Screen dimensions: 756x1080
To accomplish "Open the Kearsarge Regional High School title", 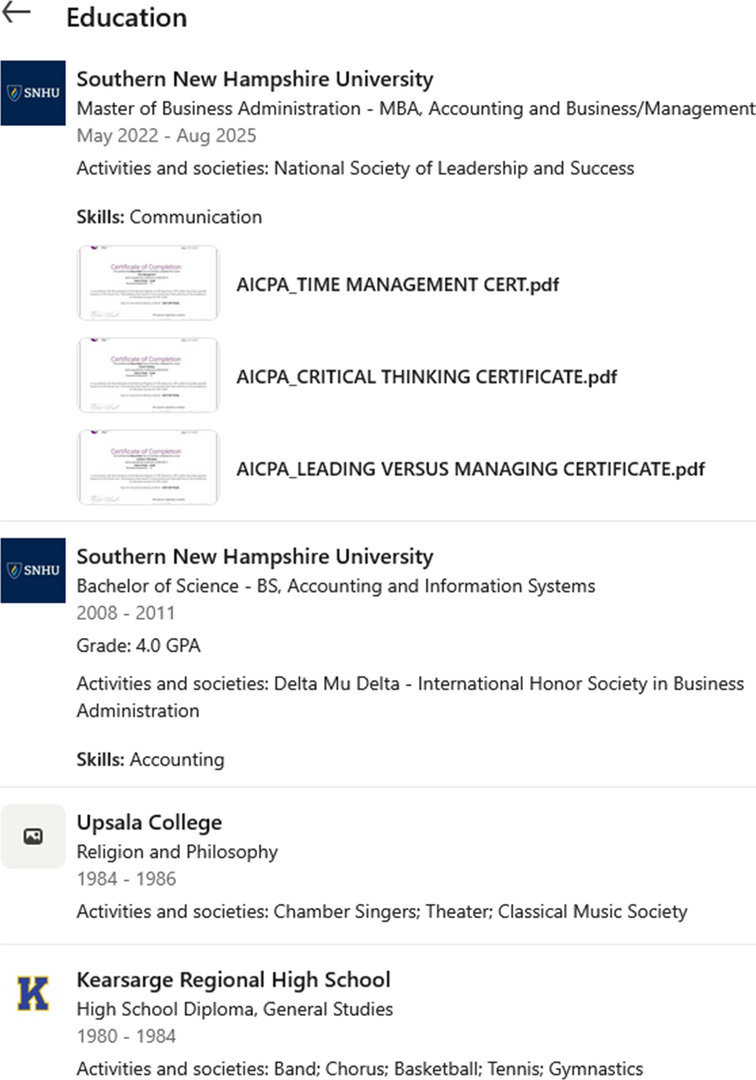I will (x=233, y=980).
